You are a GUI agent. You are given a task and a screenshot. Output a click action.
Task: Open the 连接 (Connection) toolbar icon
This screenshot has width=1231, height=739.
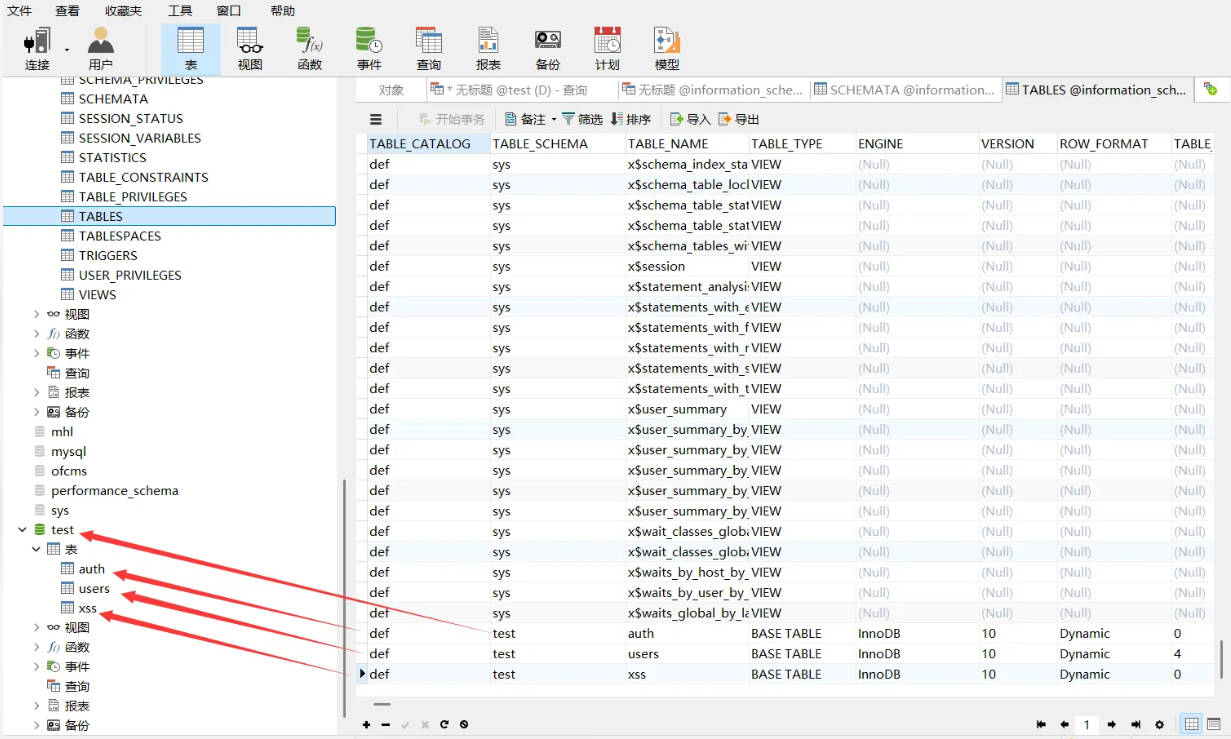(37, 47)
